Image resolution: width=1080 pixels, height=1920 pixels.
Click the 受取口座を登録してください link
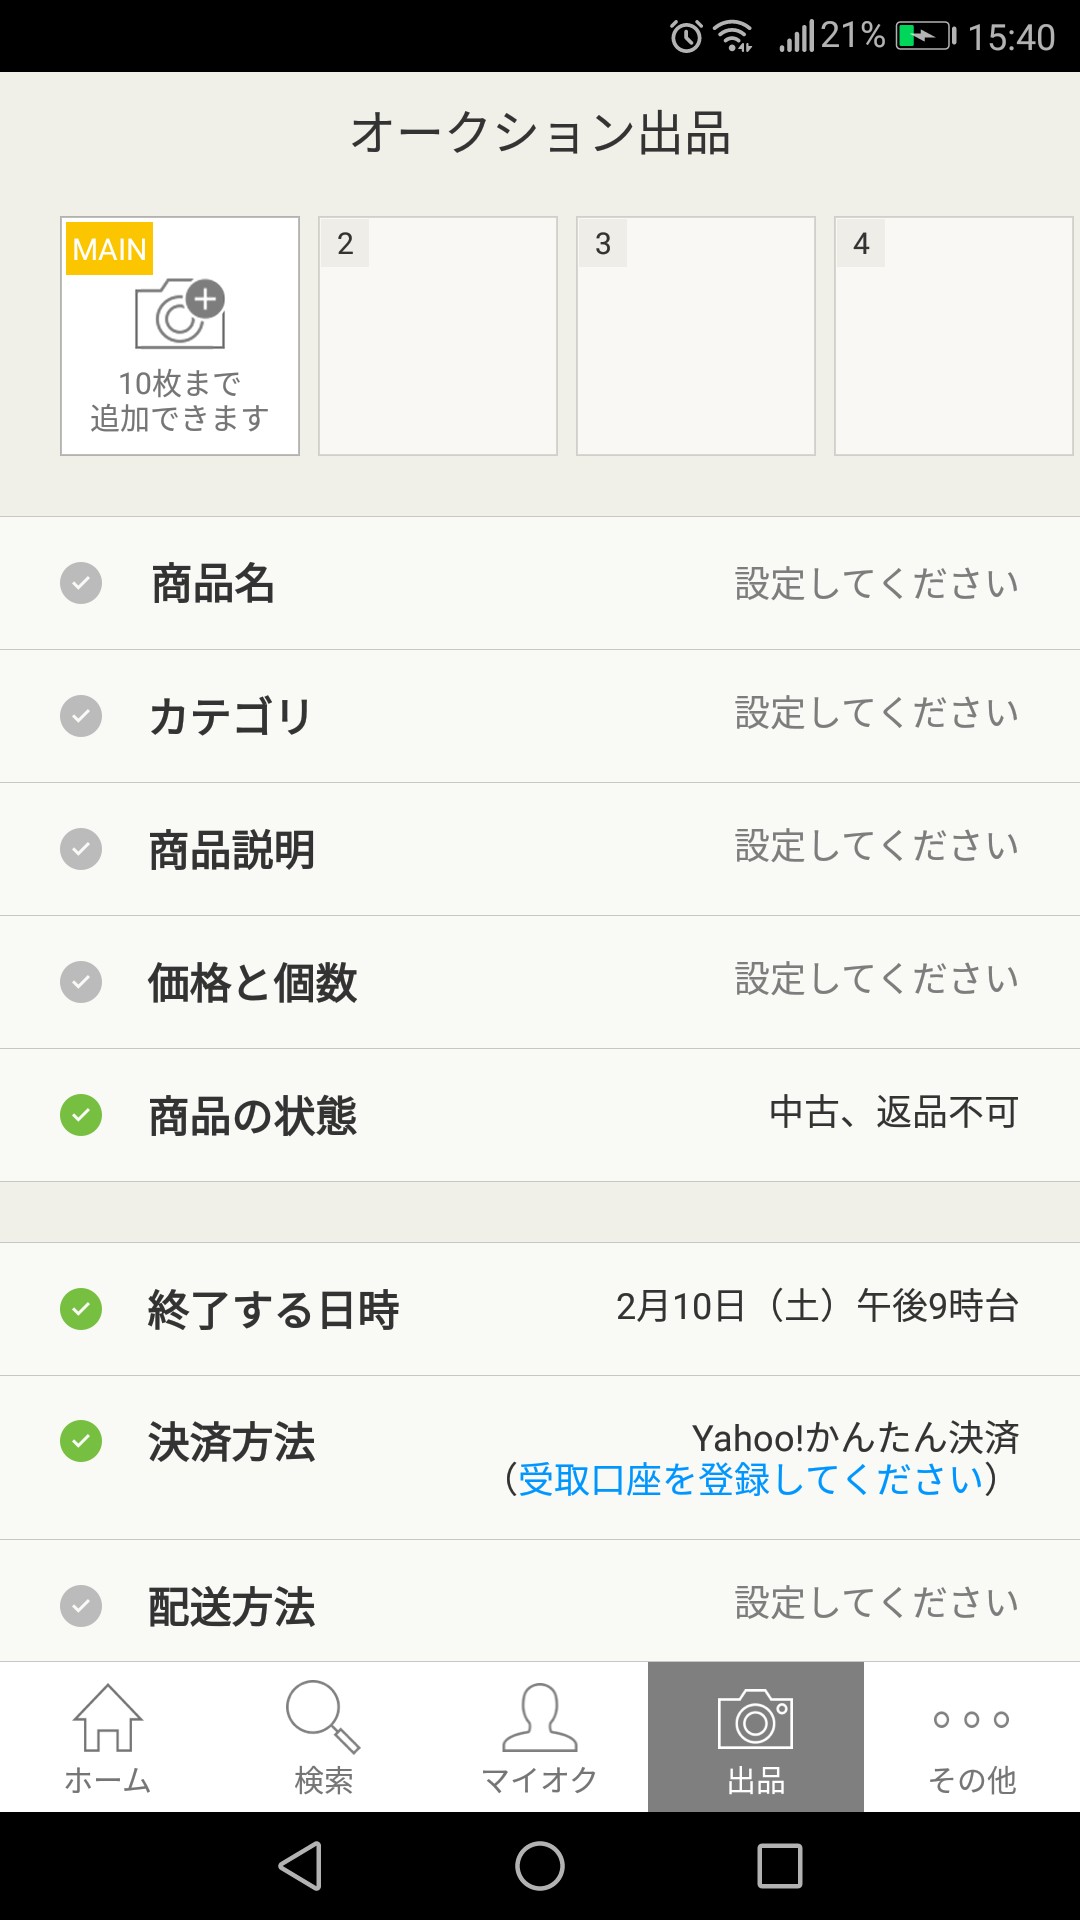[750, 1480]
